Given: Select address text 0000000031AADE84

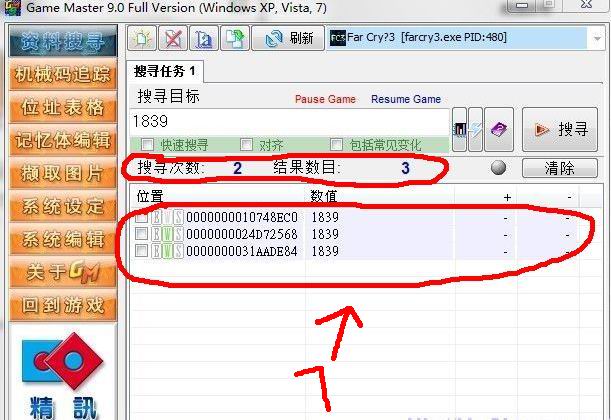Looking at the screenshot, I should tap(242, 251).
